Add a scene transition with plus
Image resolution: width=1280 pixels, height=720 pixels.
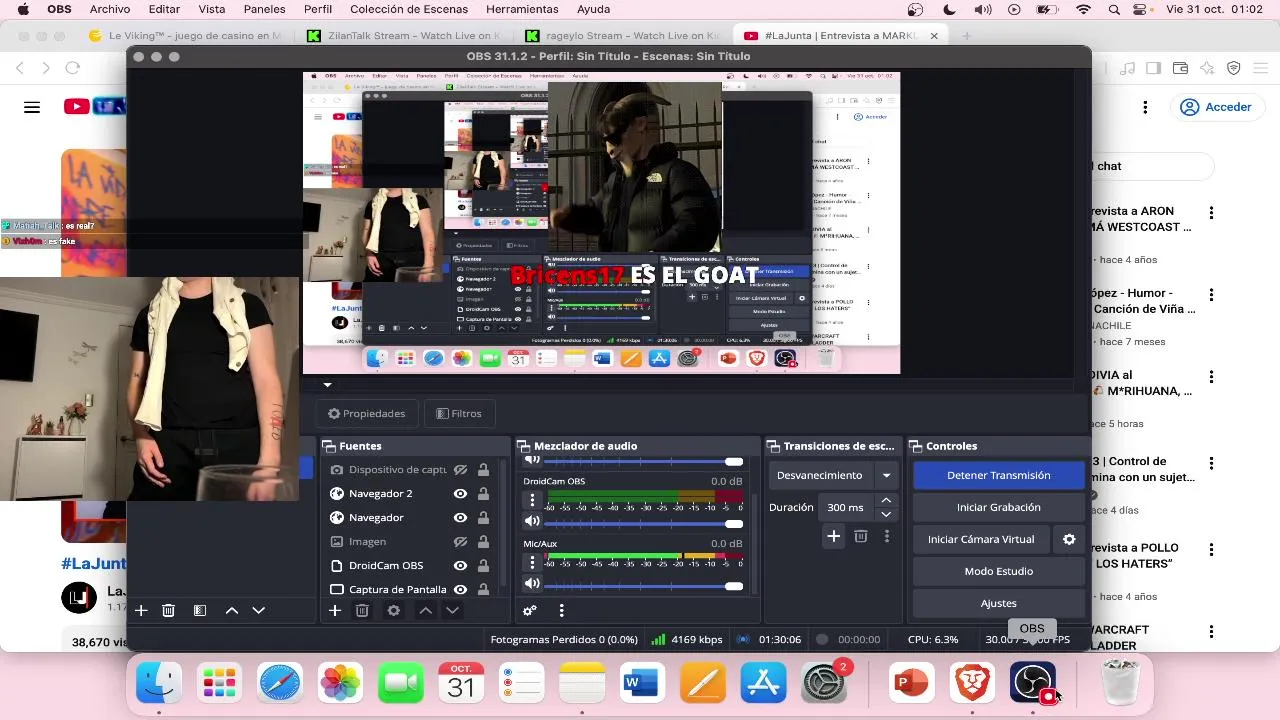[833, 537]
